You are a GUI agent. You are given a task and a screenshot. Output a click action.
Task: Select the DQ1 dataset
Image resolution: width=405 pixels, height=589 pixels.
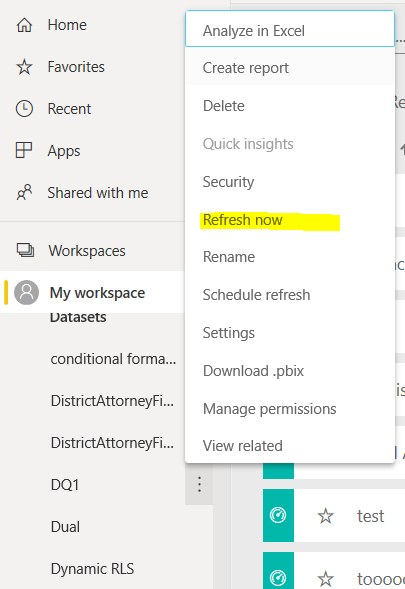tap(65, 485)
